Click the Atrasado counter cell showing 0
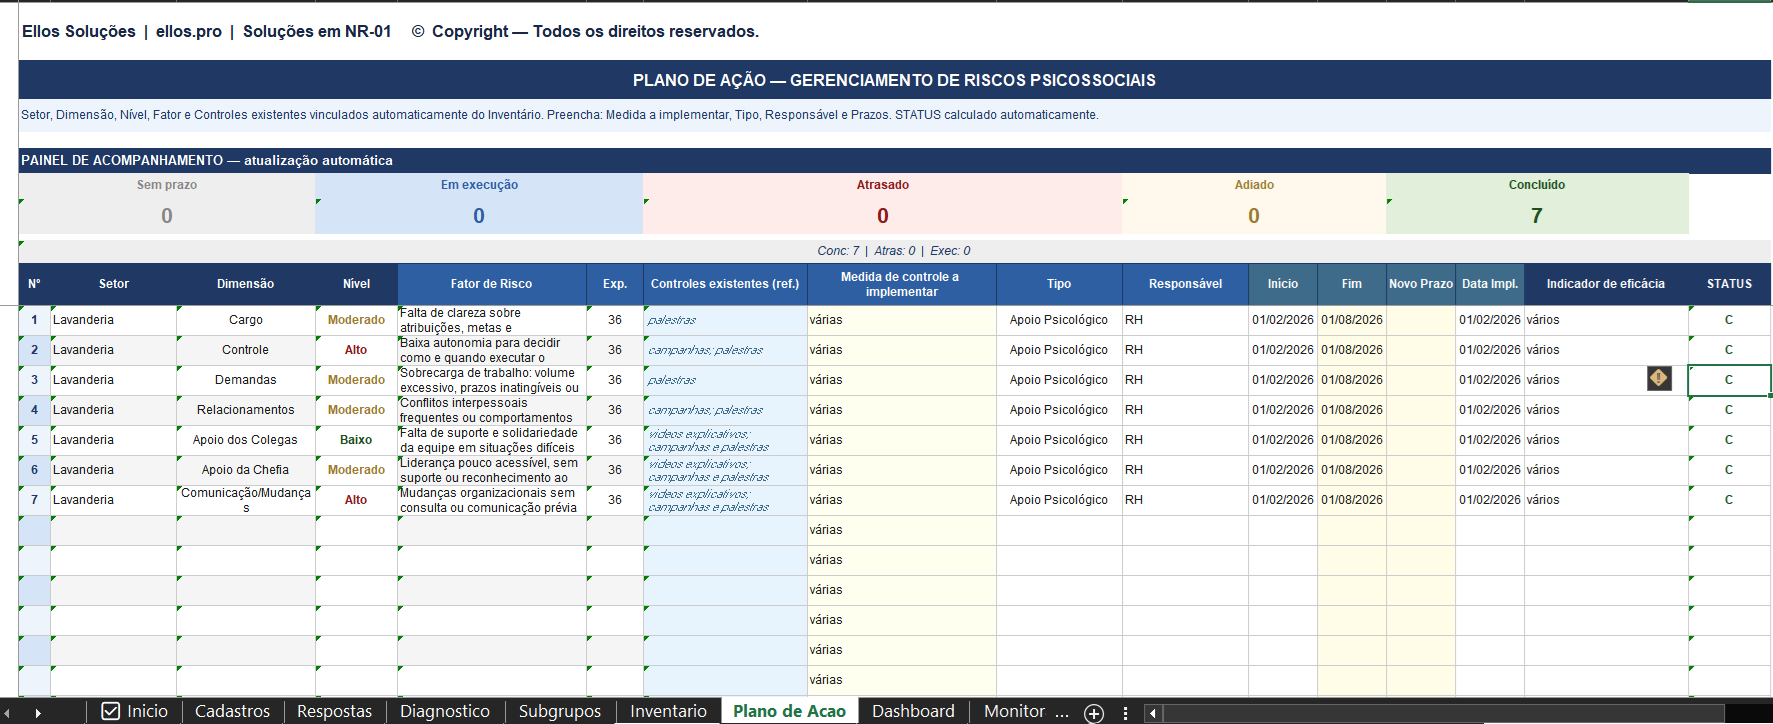1773x724 pixels. point(882,215)
